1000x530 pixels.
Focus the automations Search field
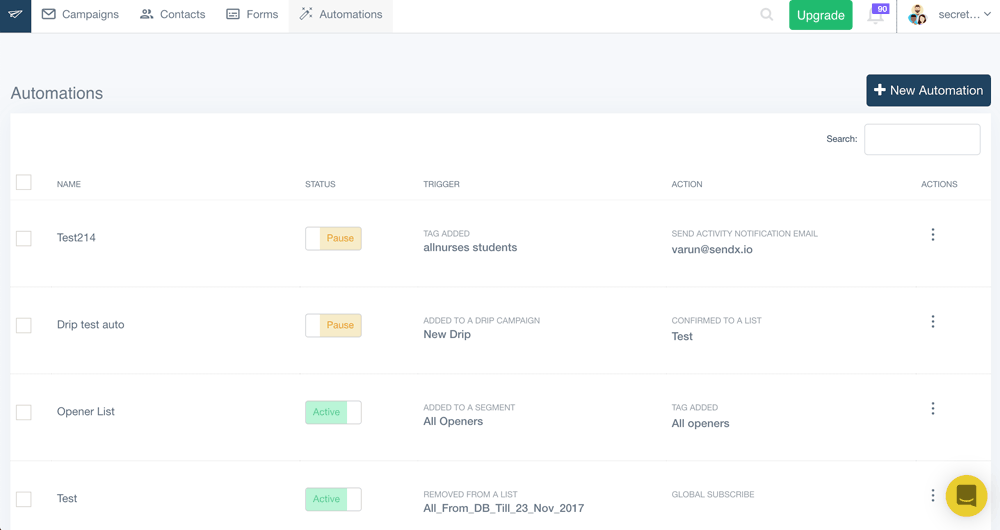921,139
